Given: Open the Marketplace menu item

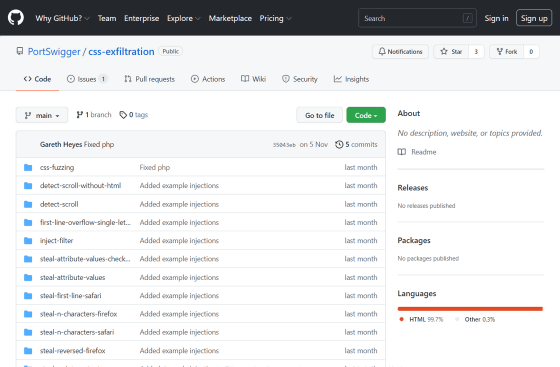Looking at the screenshot, I should [x=230, y=18].
